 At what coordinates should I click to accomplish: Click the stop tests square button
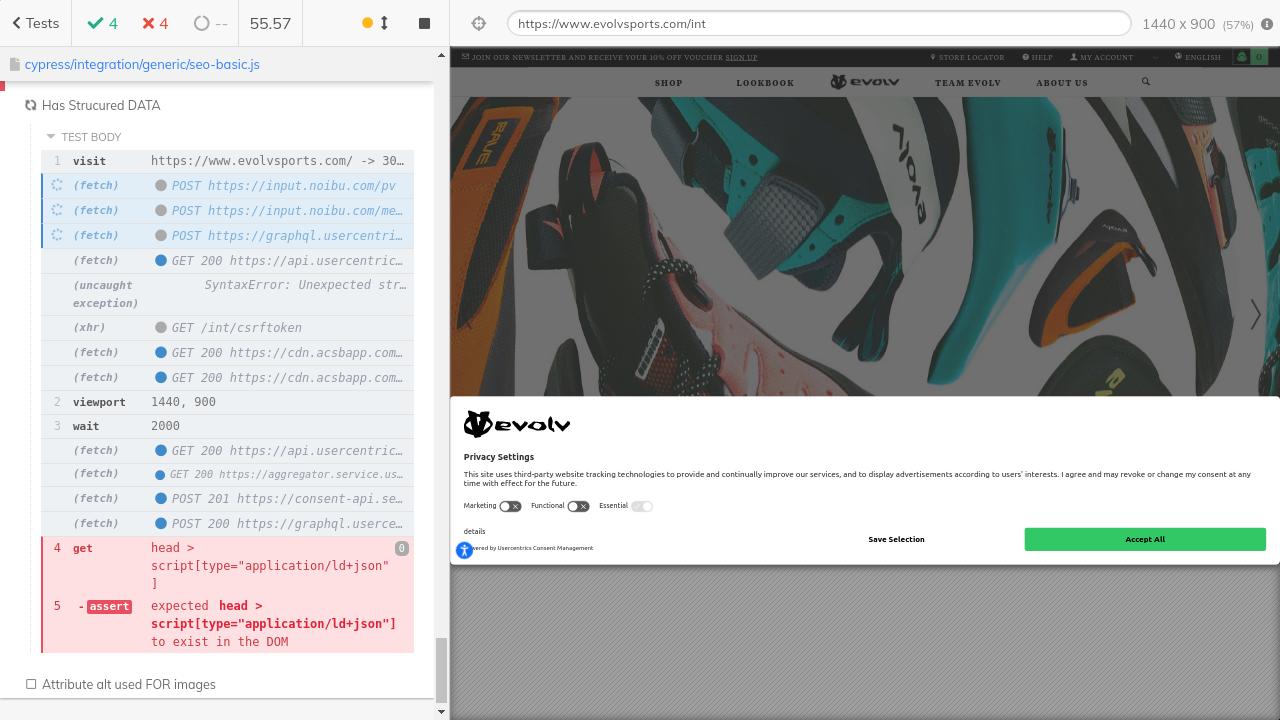pyautogui.click(x=424, y=23)
